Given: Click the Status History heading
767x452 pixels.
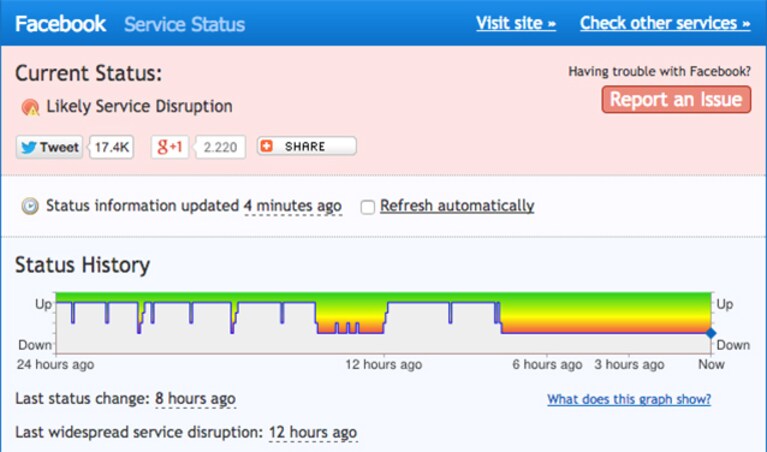Looking at the screenshot, I should [x=82, y=265].
